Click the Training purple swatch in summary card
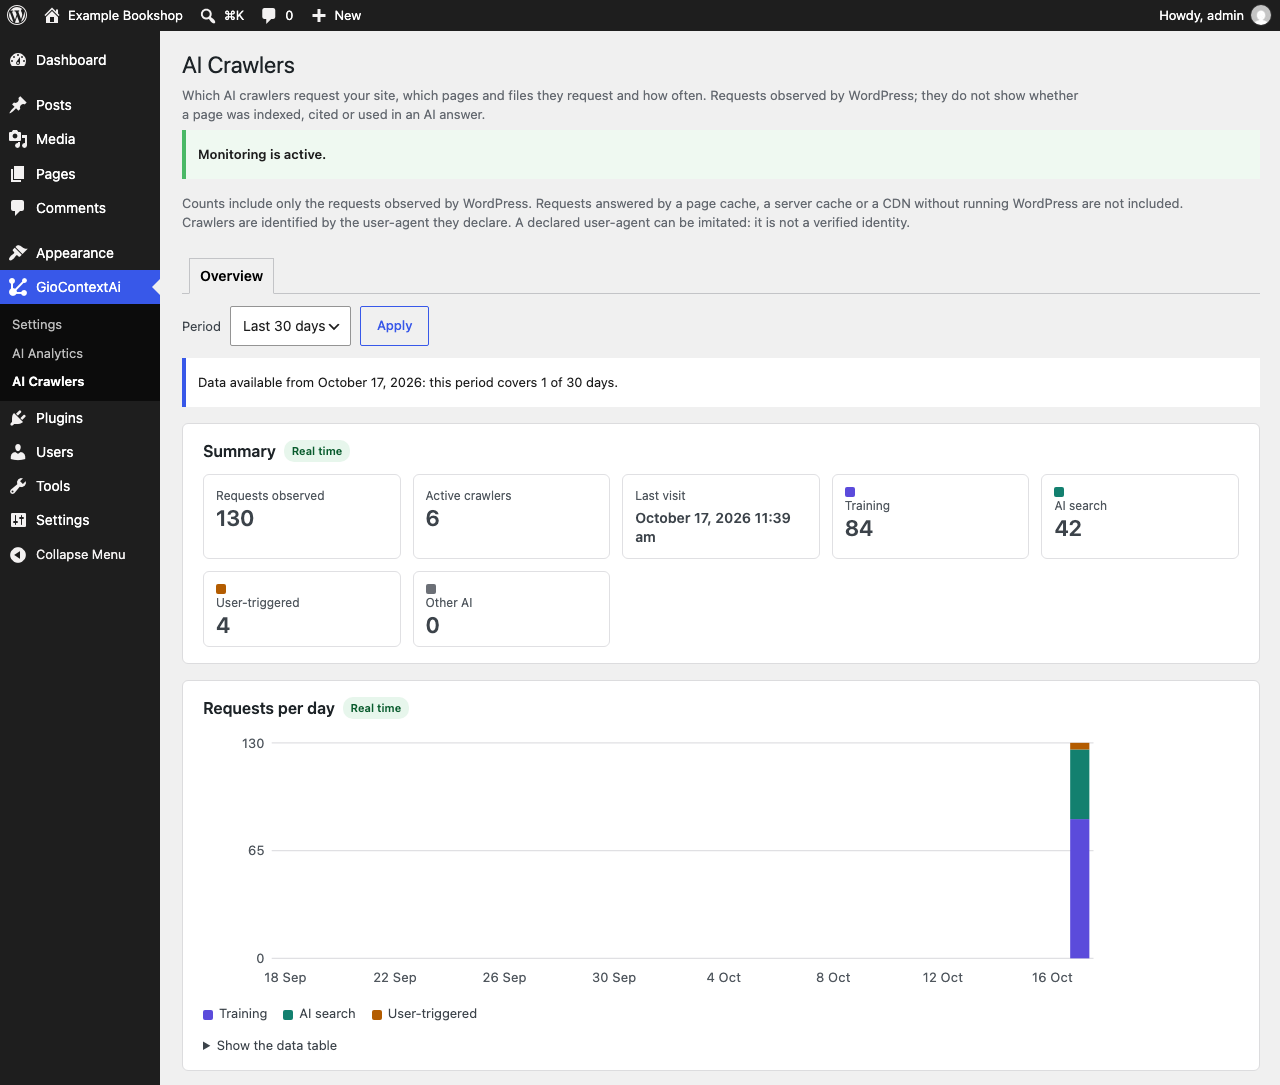This screenshot has height=1085, width=1280. (850, 492)
